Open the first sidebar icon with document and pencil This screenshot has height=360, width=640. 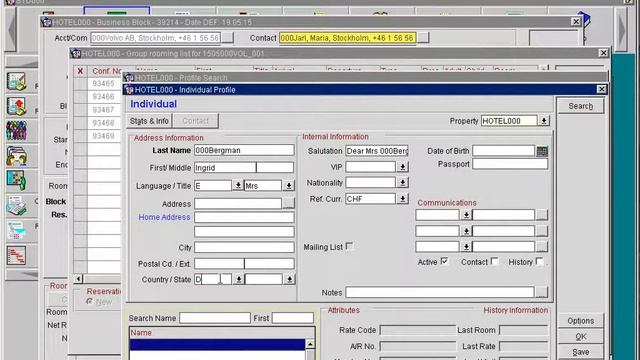[x=16, y=82]
